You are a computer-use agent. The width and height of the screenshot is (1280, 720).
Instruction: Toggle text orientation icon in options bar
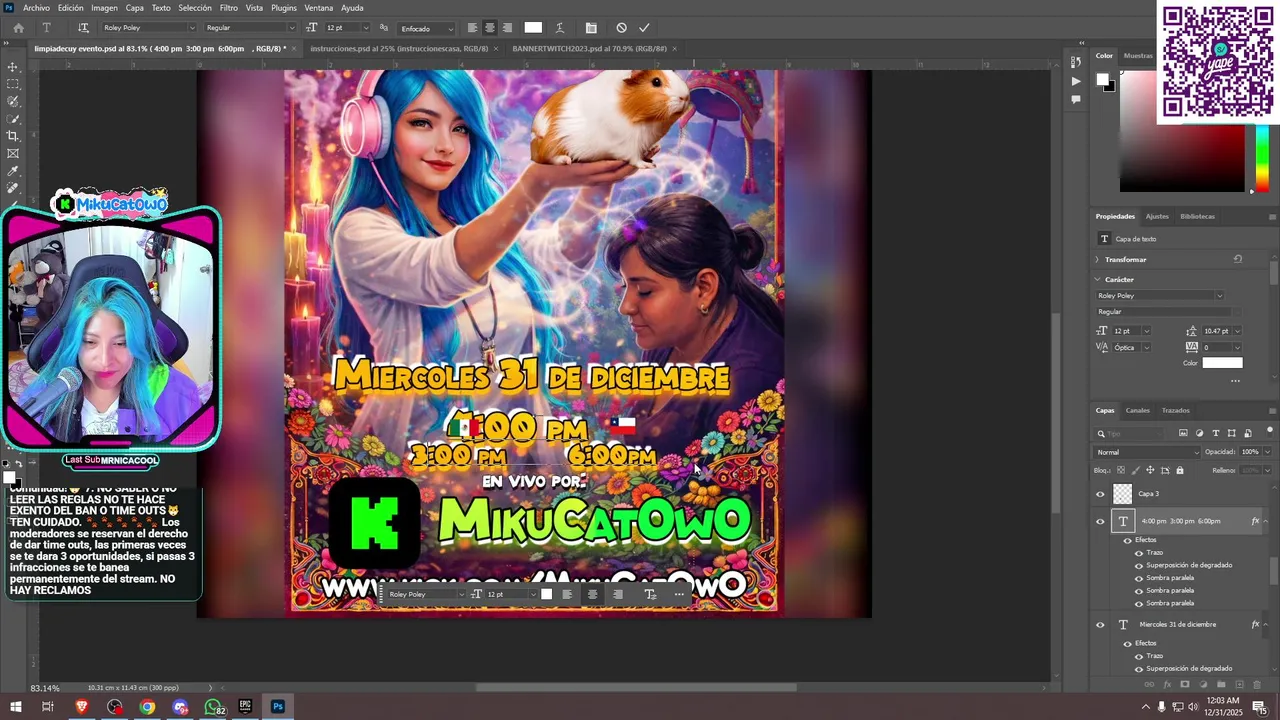83,28
